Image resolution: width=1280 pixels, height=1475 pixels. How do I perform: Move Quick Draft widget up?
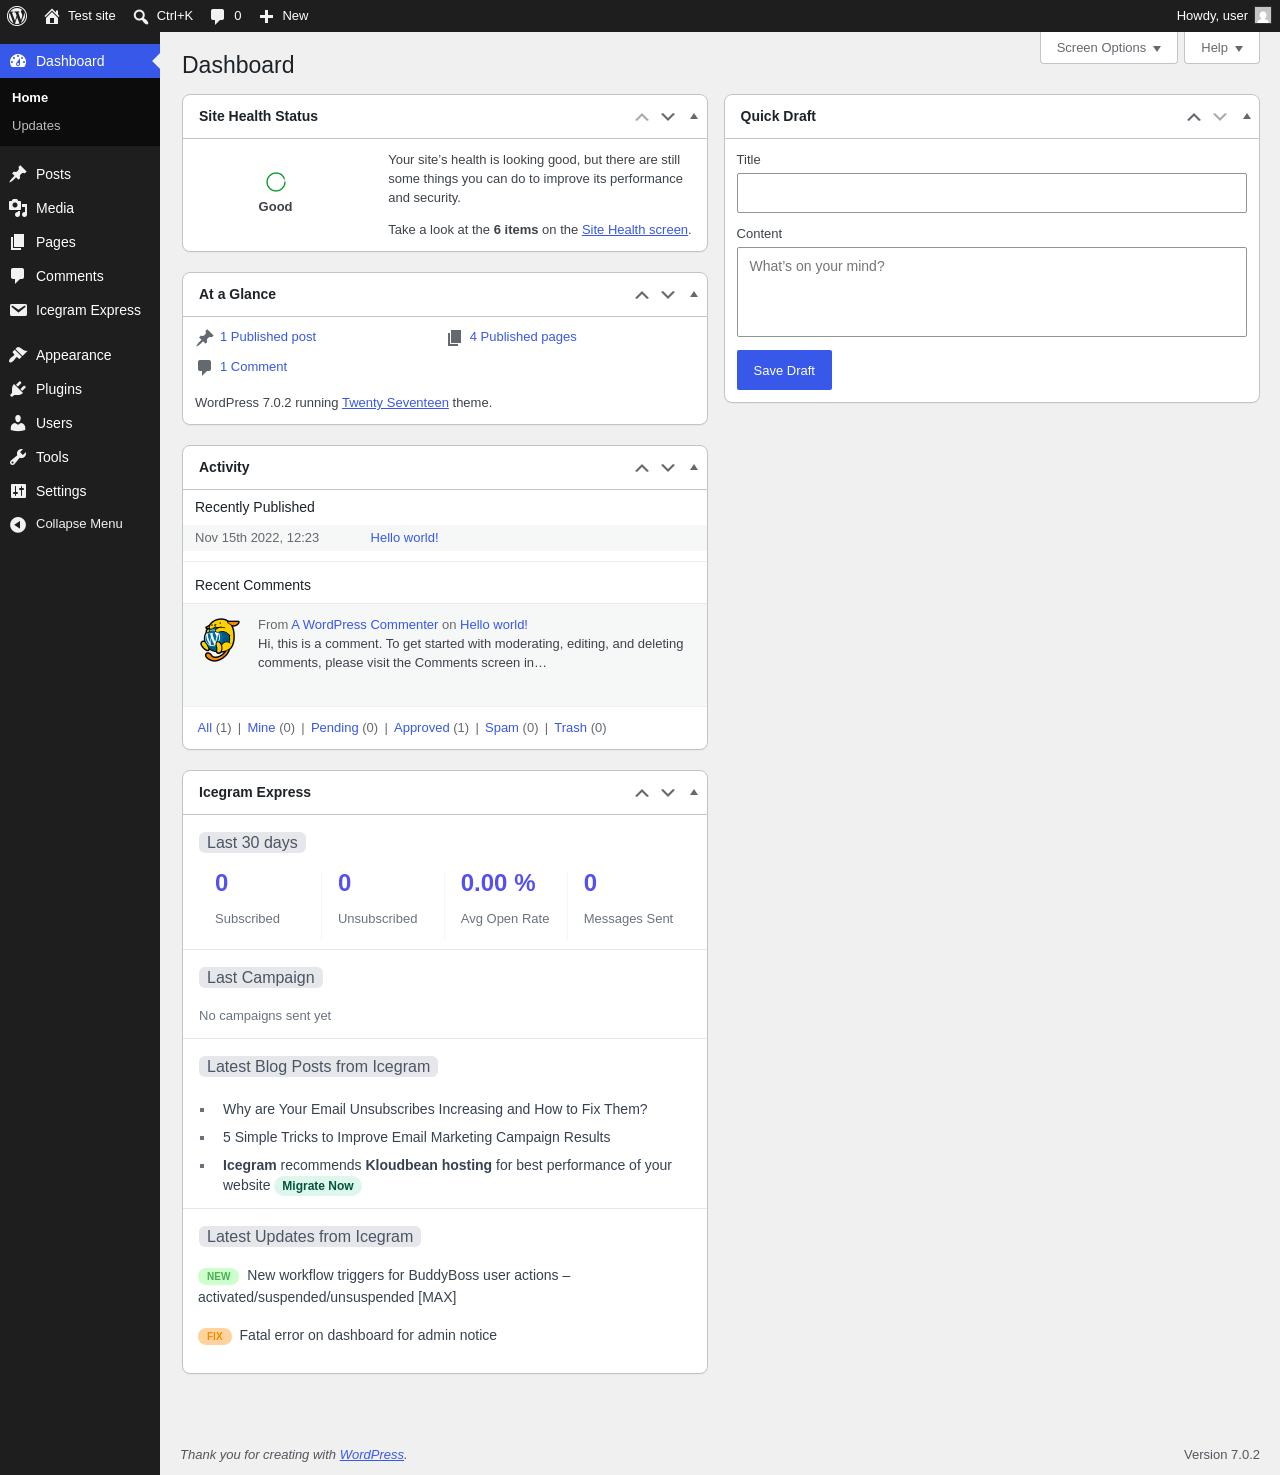(1194, 117)
